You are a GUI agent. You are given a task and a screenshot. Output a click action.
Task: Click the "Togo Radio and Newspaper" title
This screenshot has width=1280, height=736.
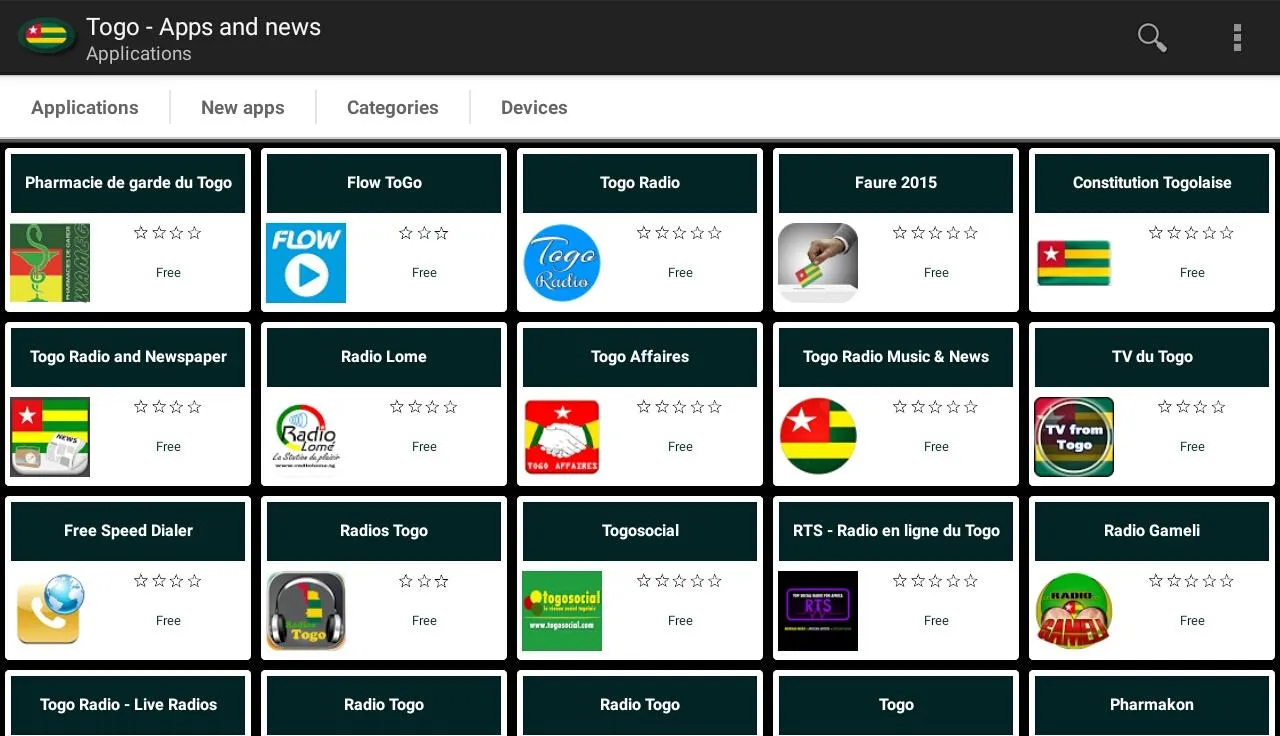128,357
